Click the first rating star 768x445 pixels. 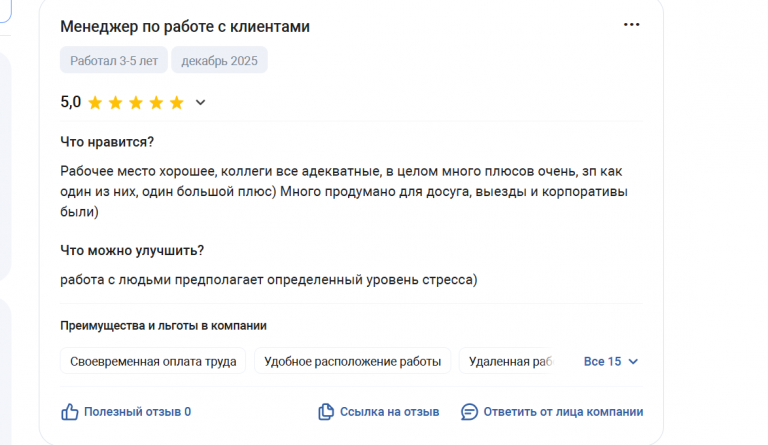(96, 102)
